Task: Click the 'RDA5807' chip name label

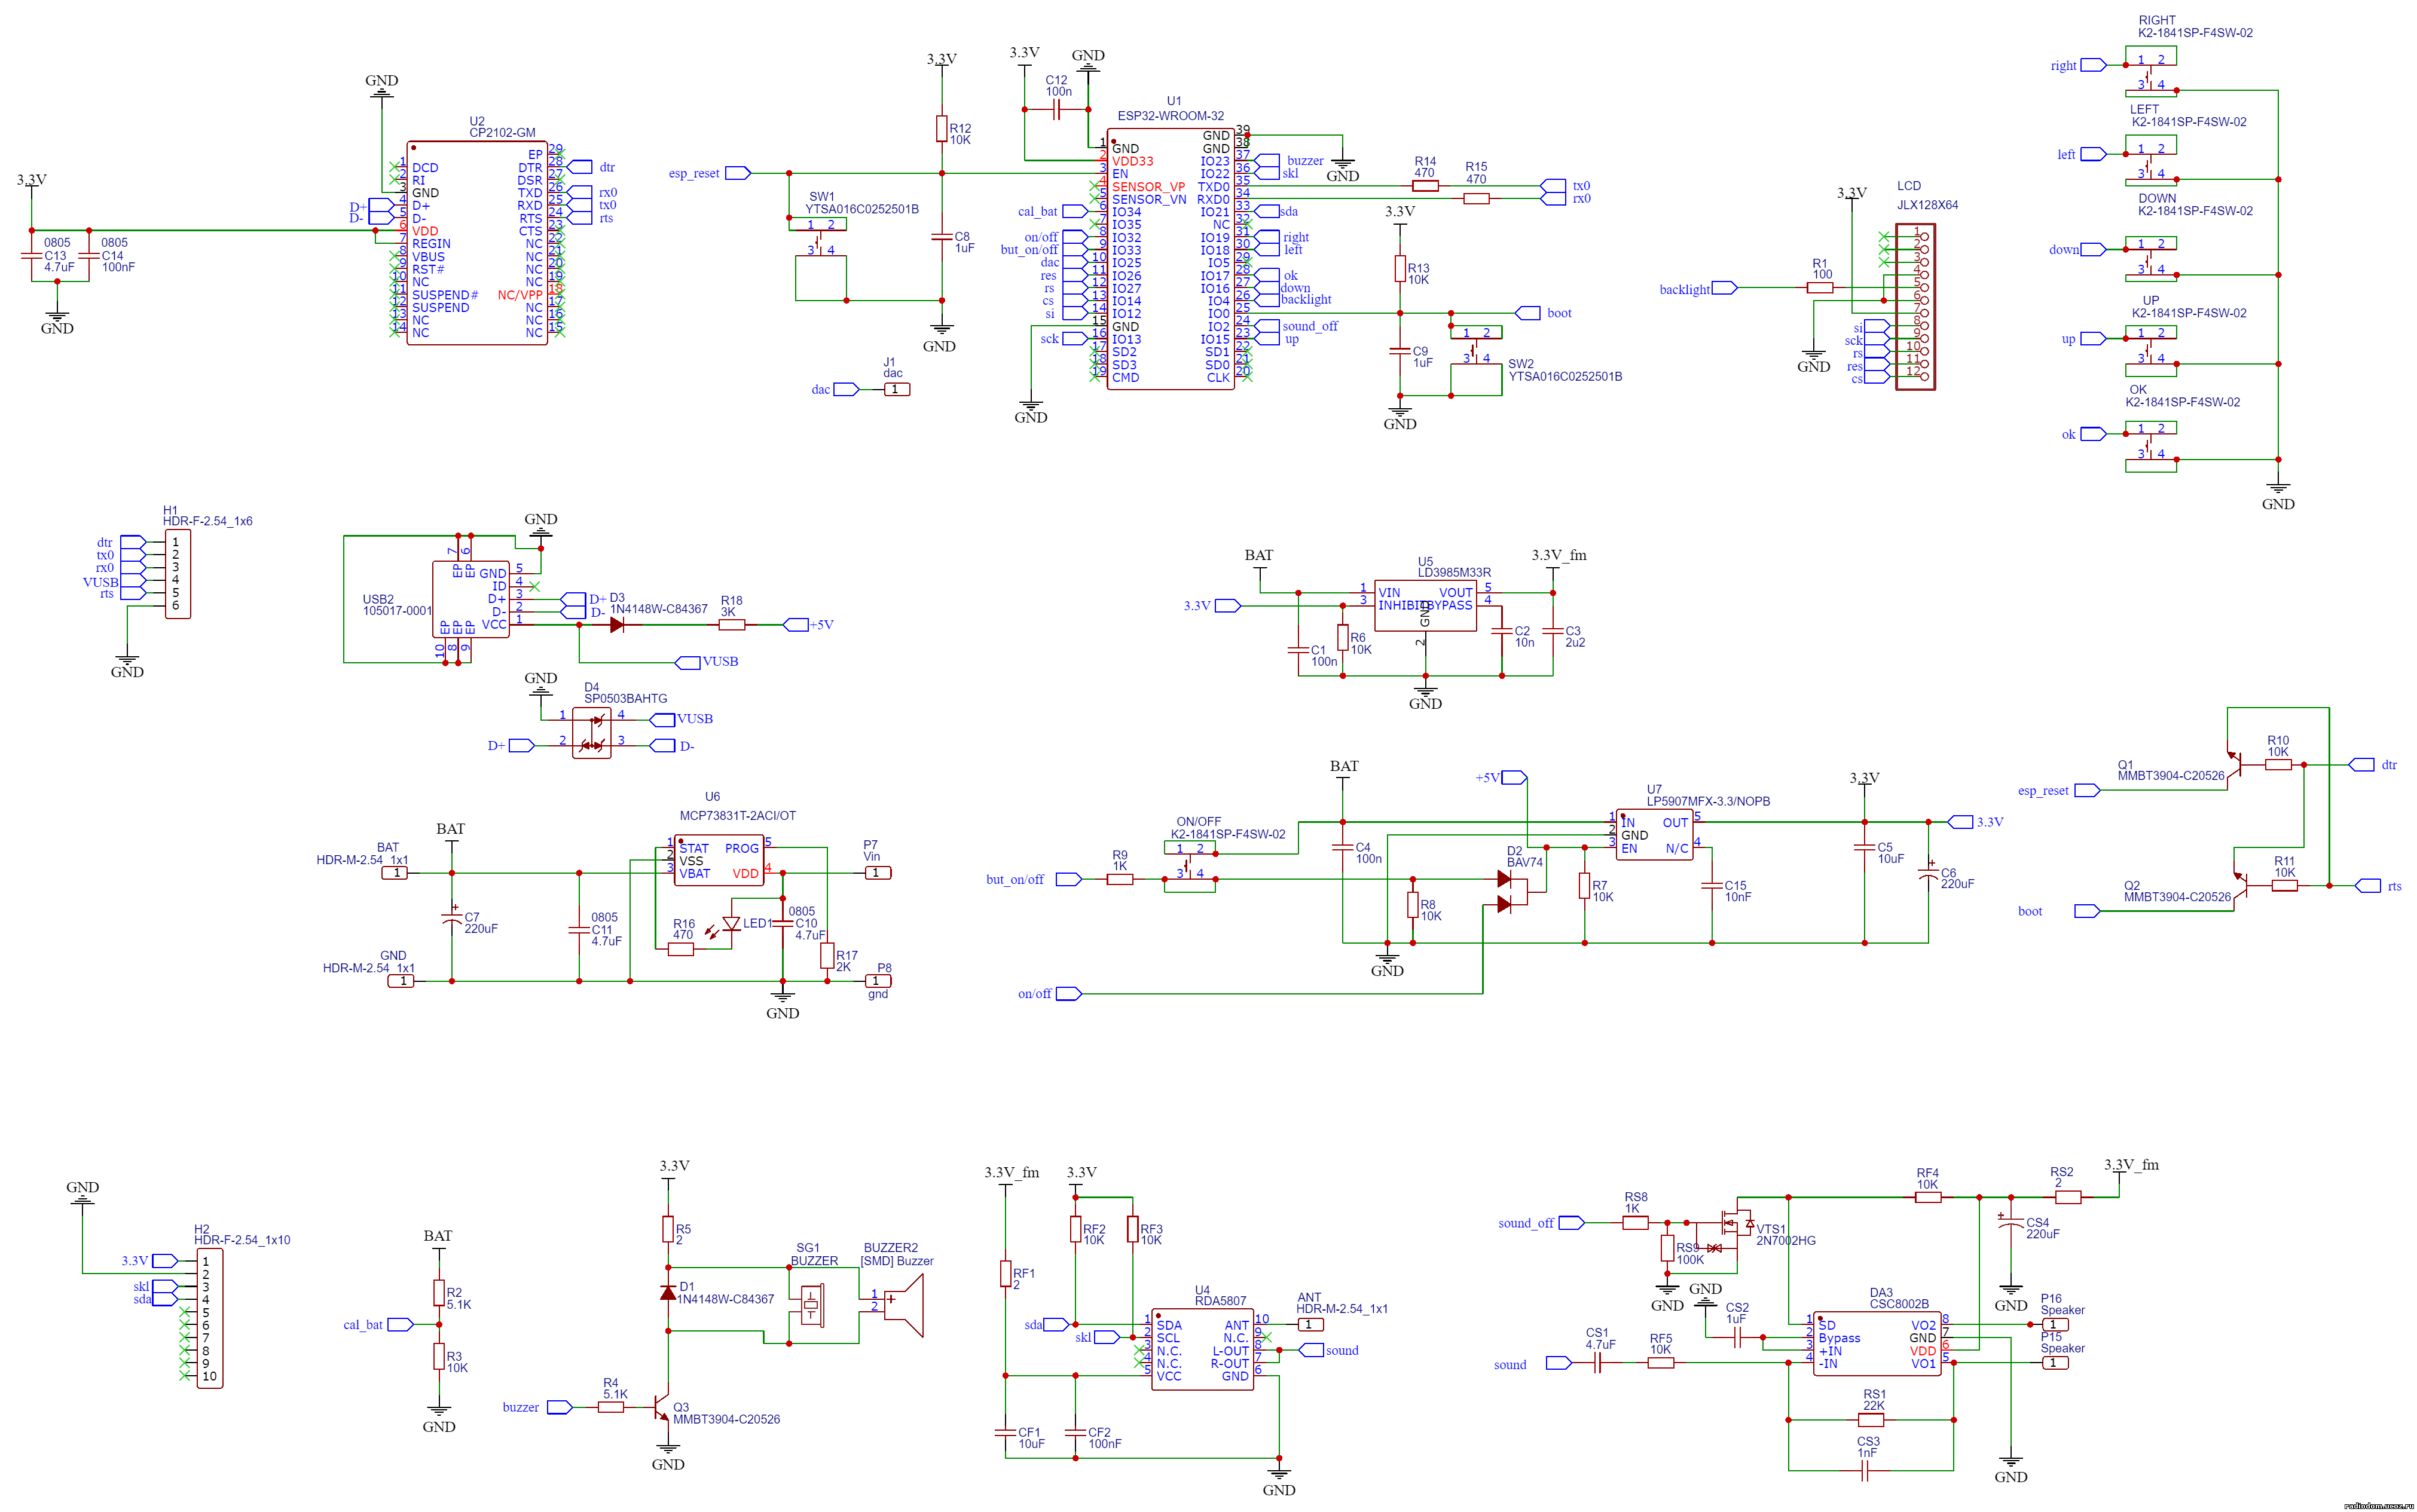Action: click(1221, 1301)
